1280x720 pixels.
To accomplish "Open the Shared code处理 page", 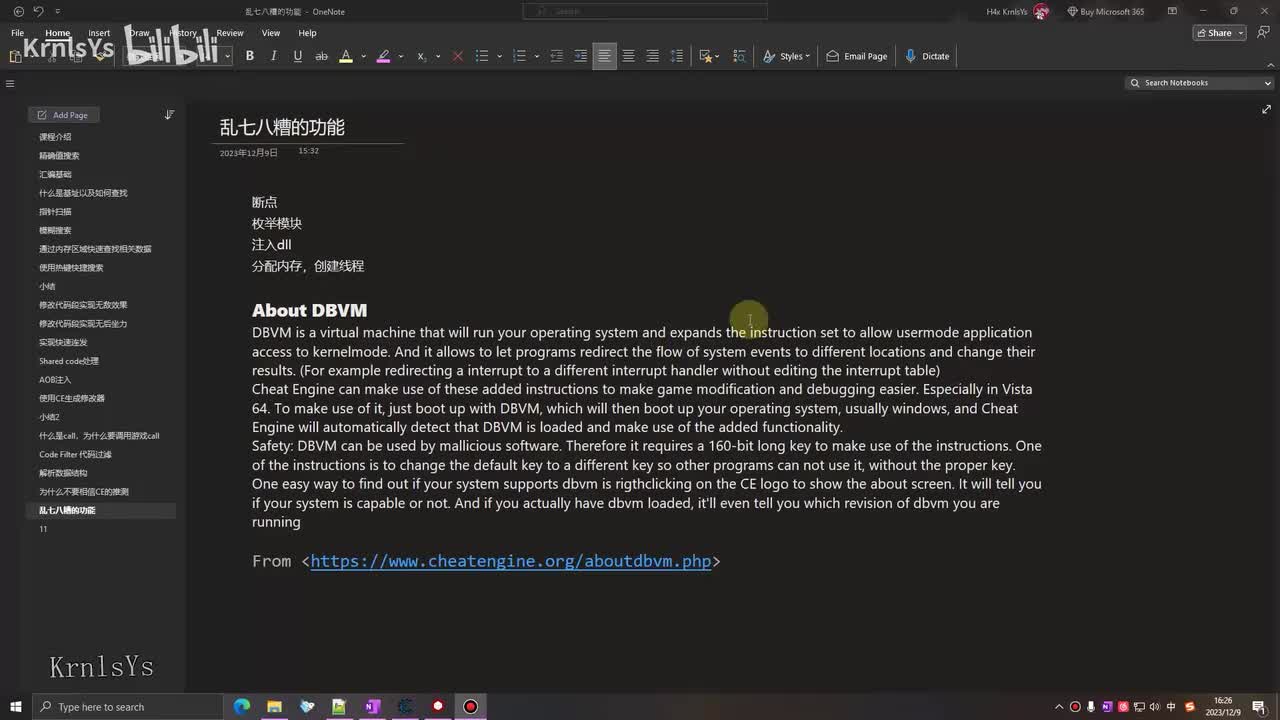I will click(x=69, y=361).
